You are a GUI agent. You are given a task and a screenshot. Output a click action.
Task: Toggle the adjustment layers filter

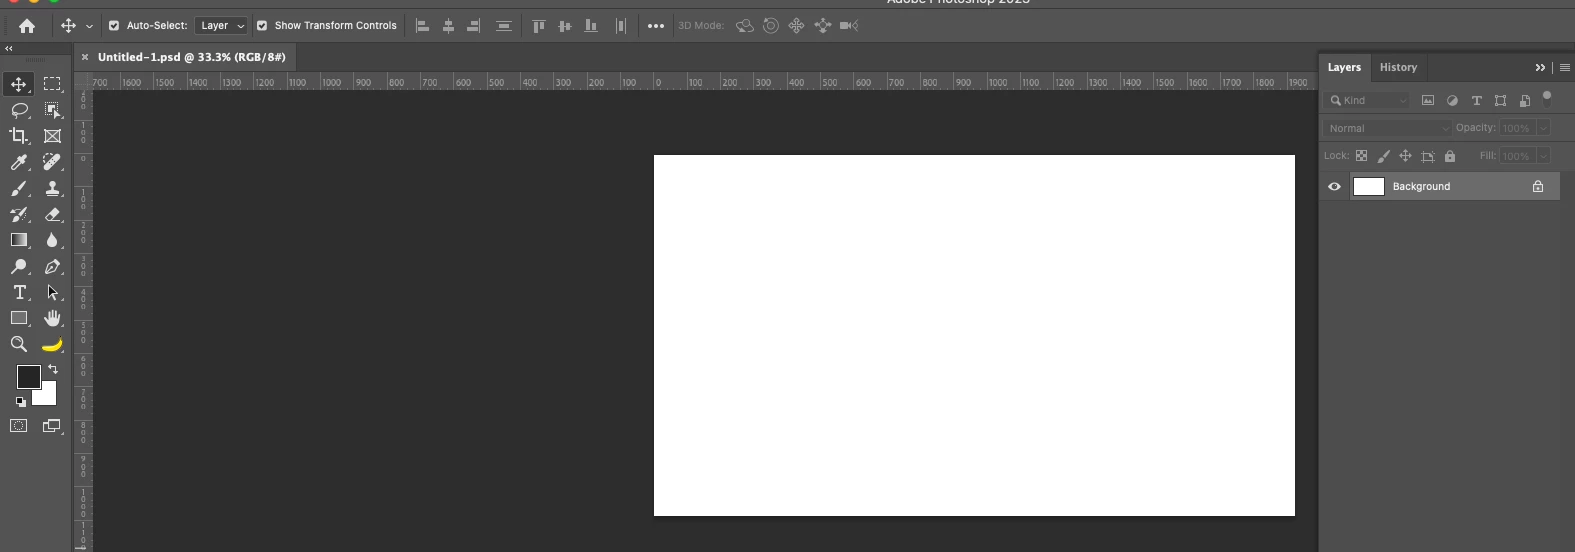pyautogui.click(x=1452, y=100)
